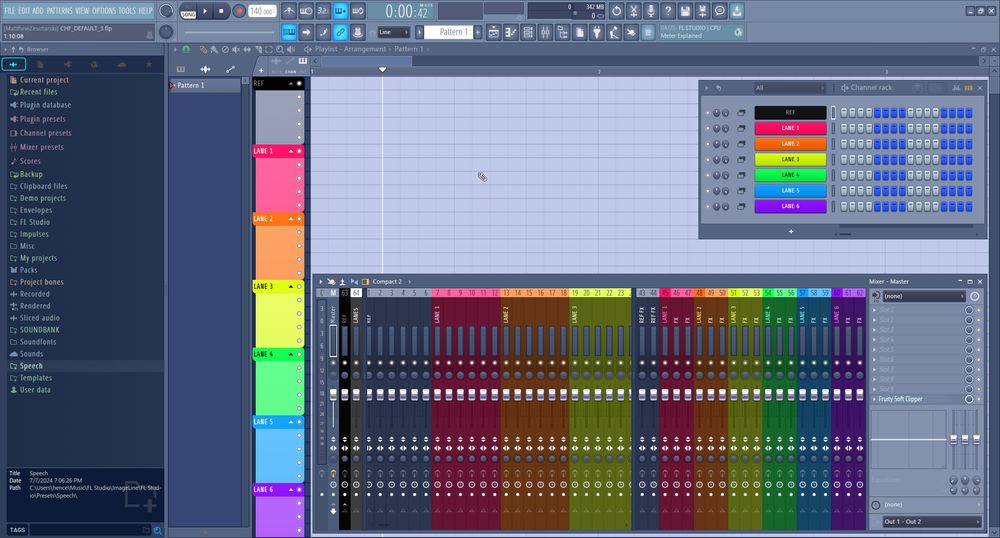The height and width of the screenshot is (538, 1000).
Task: Open the undo history icon
Action: (616, 11)
